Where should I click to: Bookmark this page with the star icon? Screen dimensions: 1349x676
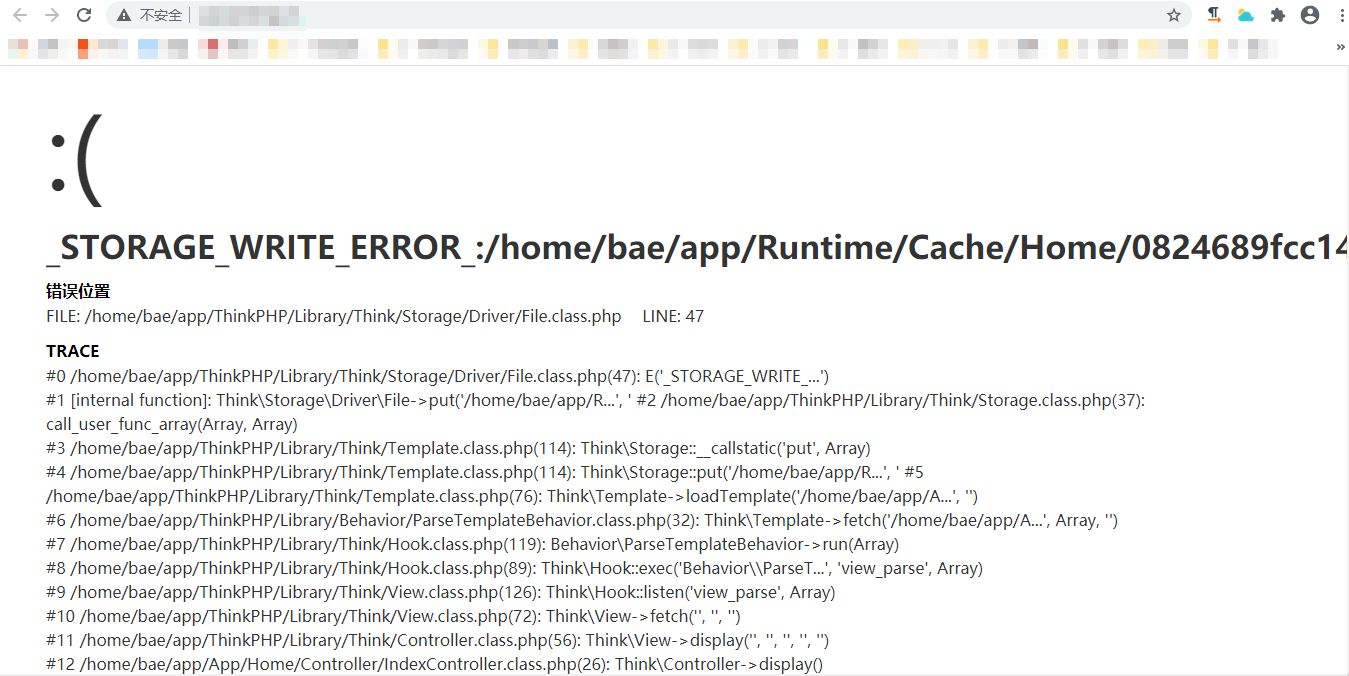pos(1174,15)
